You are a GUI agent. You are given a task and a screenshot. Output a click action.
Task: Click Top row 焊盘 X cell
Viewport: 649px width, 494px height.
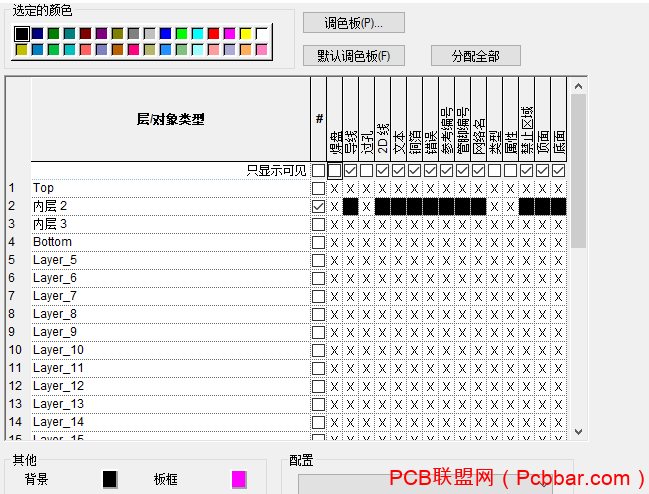(334, 189)
